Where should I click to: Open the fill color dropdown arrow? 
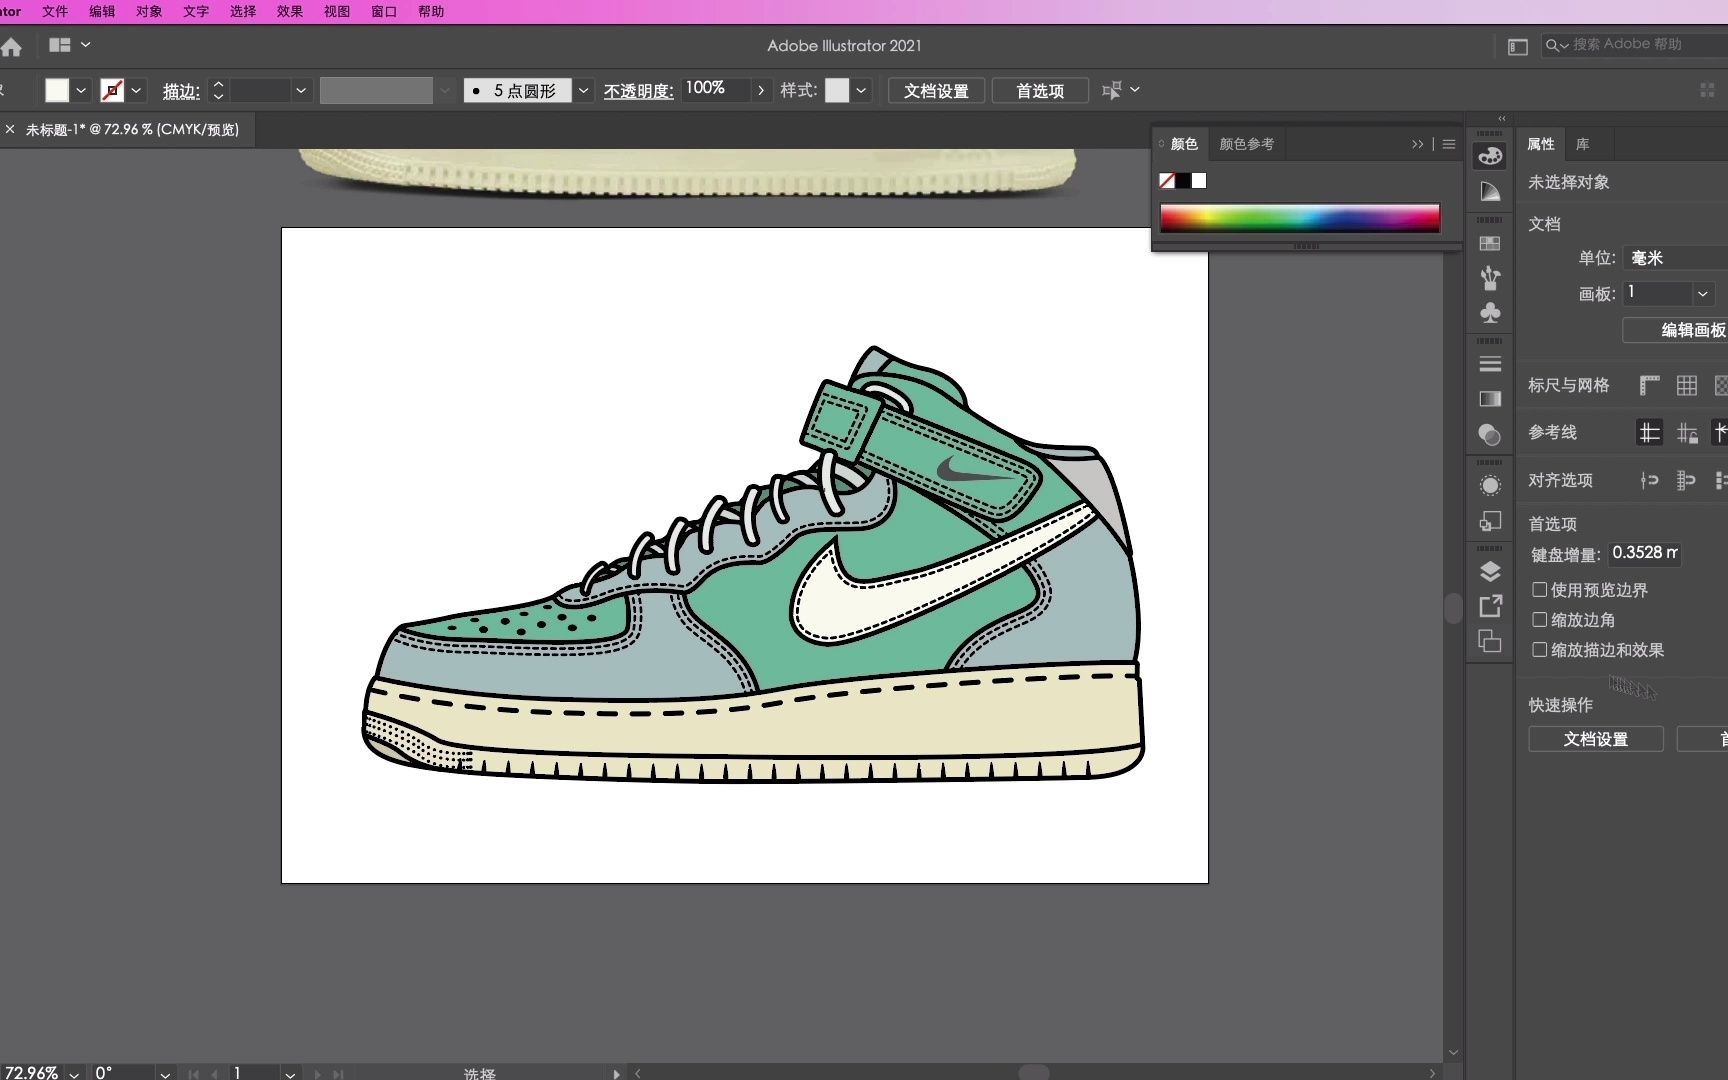81,91
